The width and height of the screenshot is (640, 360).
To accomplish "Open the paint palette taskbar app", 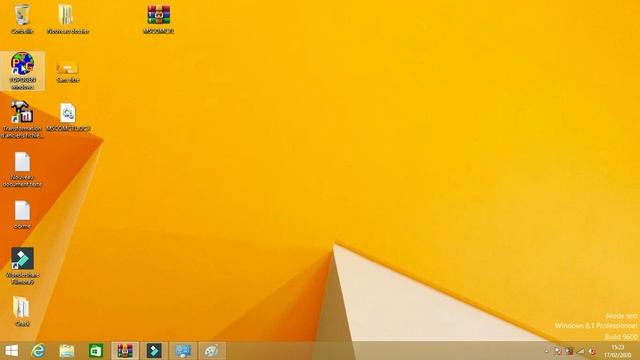I will tap(212, 351).
